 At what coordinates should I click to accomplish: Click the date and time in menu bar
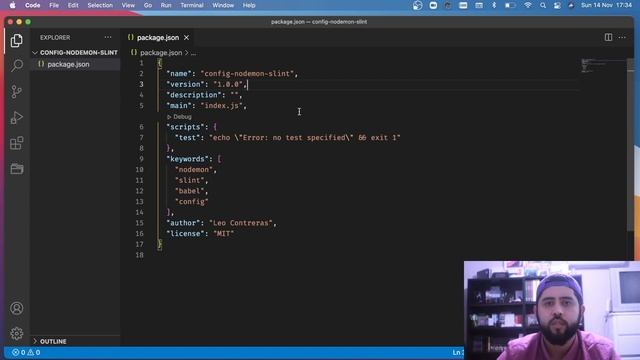click(x=606, y=5)
